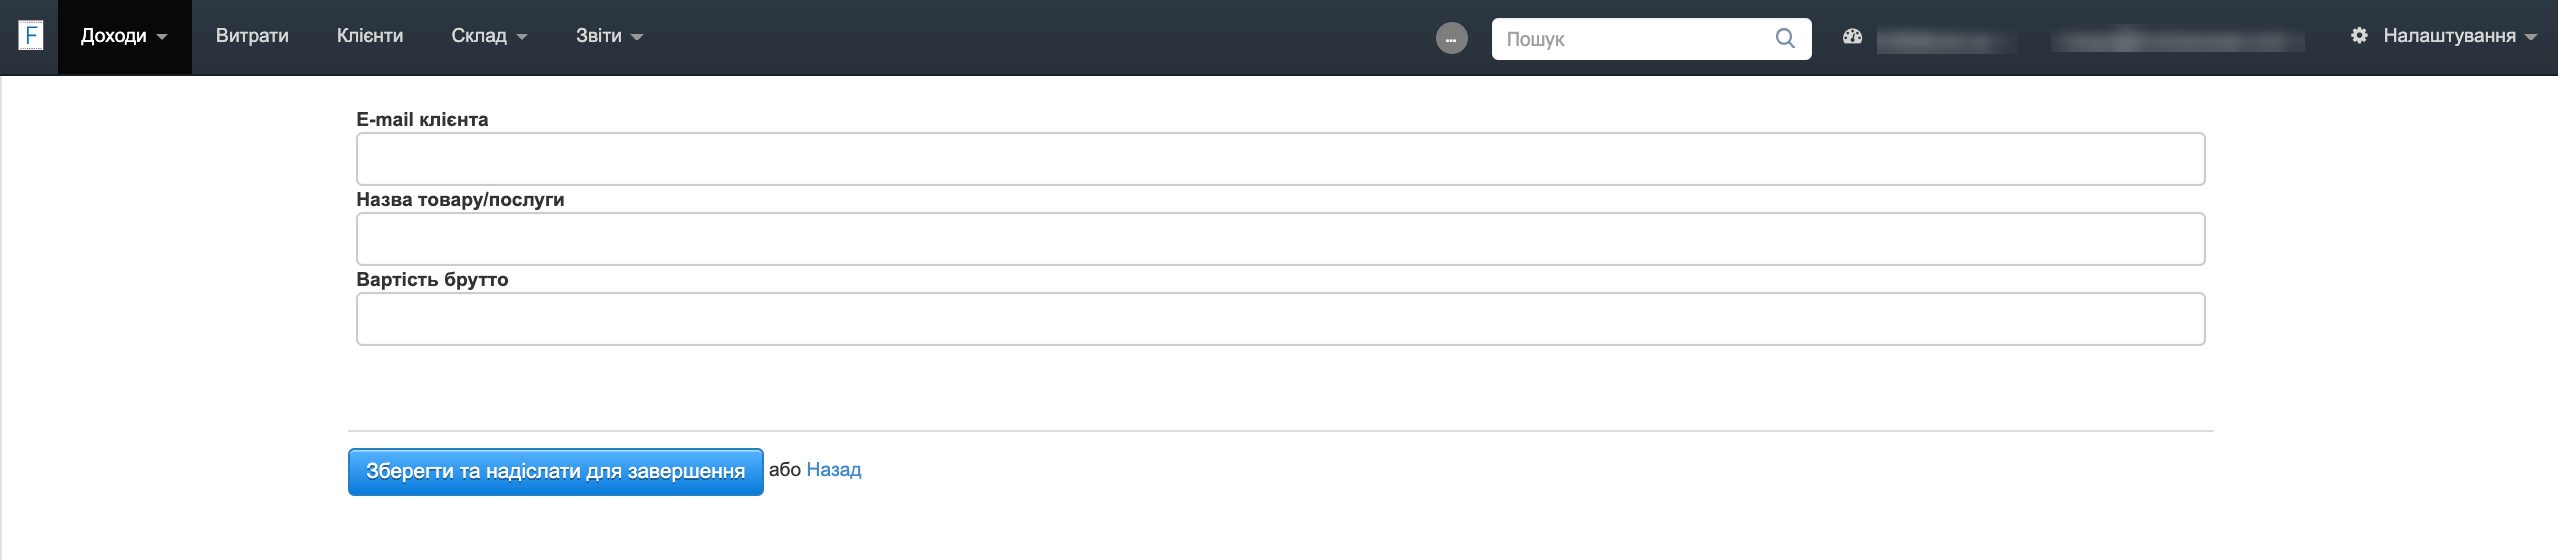This screenshot has height=560, width=2558.
Task: Select the Вартість брутто input field
Action: click(x=1280, y=319)
